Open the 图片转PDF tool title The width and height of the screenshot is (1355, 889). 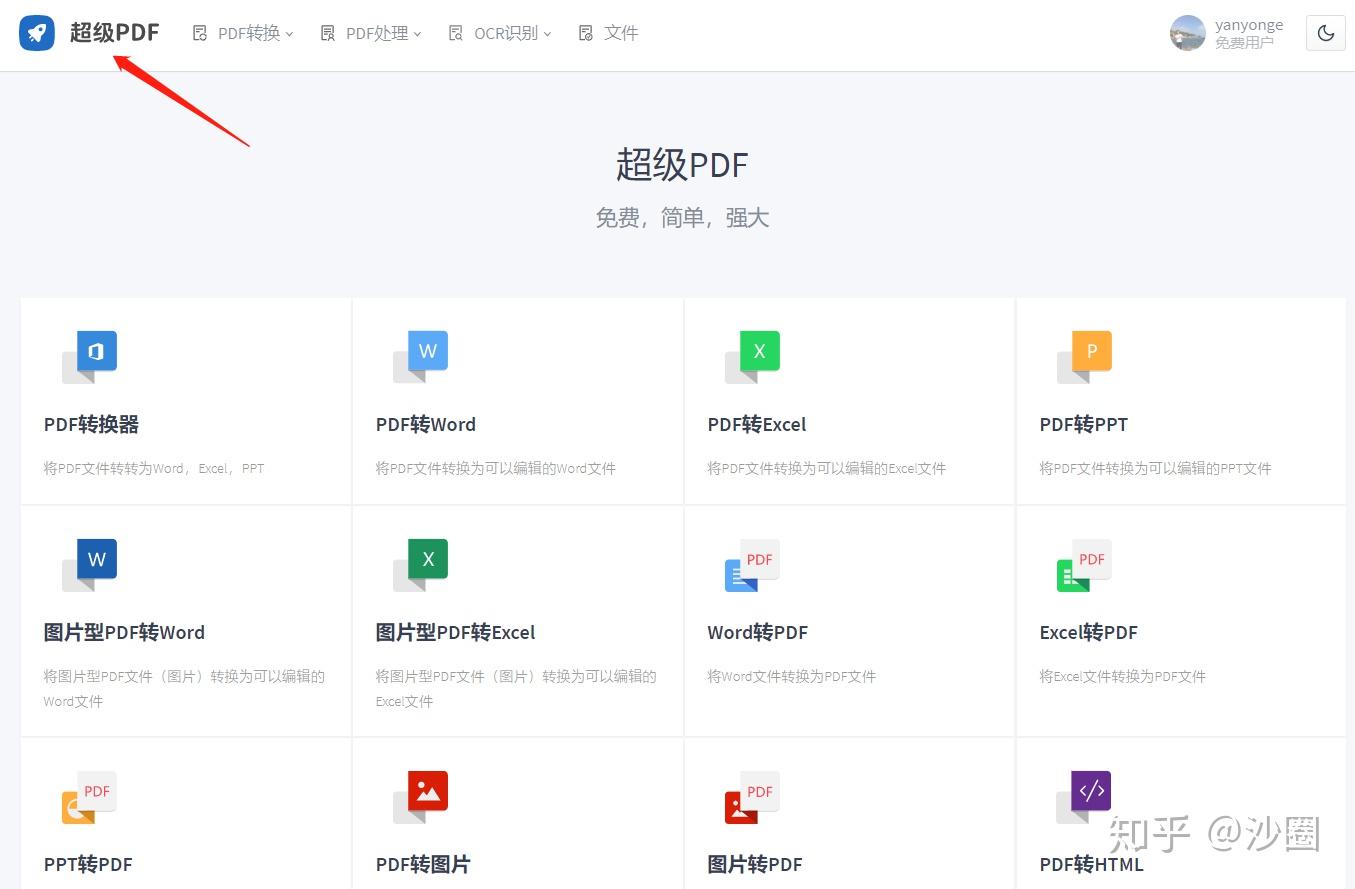pos(755,864)
